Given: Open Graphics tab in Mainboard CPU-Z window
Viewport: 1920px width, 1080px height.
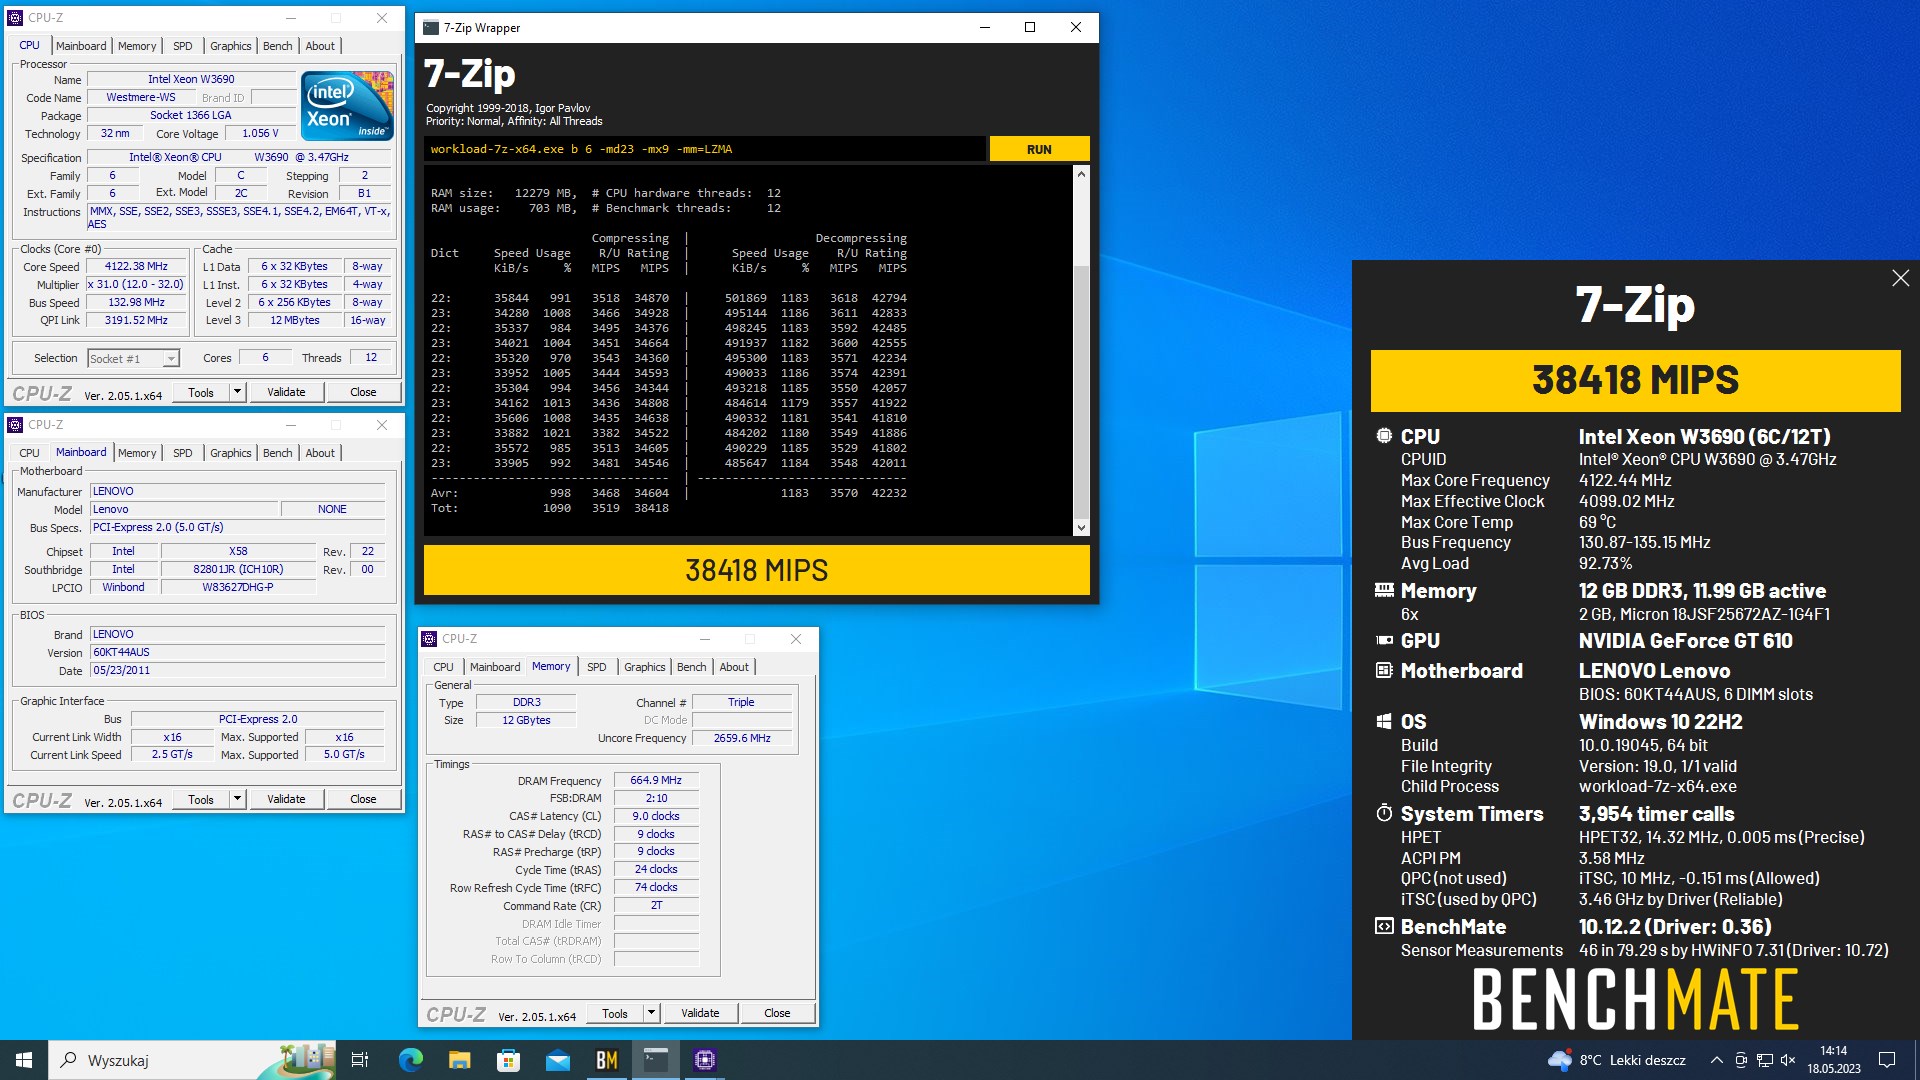Looking at the screenshot, I should [x=230, y=453].
